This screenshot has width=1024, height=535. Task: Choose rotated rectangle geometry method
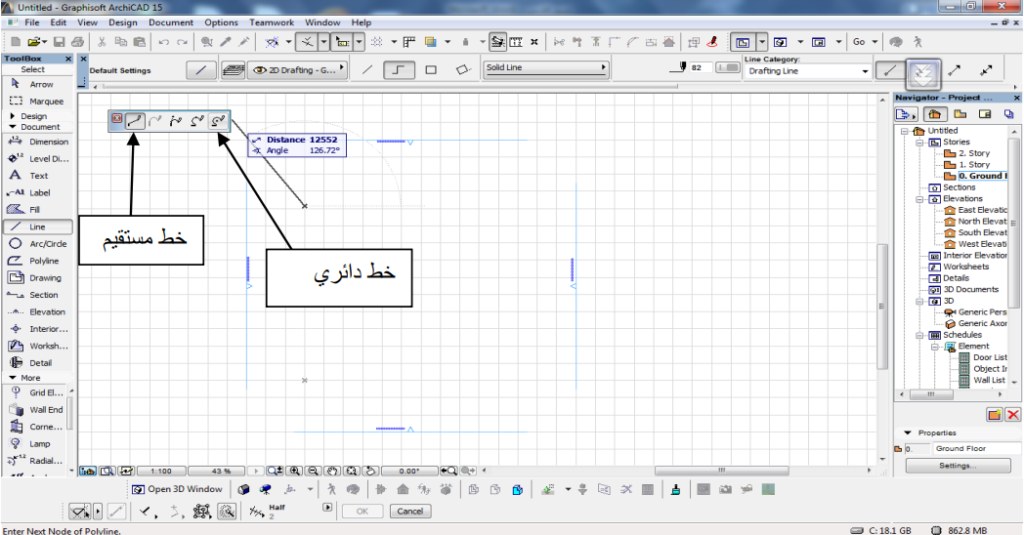pyautogui.click(x=462, y=69)
